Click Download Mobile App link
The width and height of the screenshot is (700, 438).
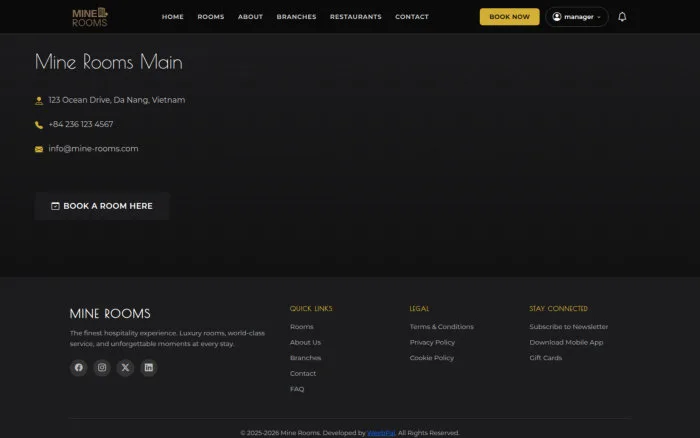tap(566, 342)
